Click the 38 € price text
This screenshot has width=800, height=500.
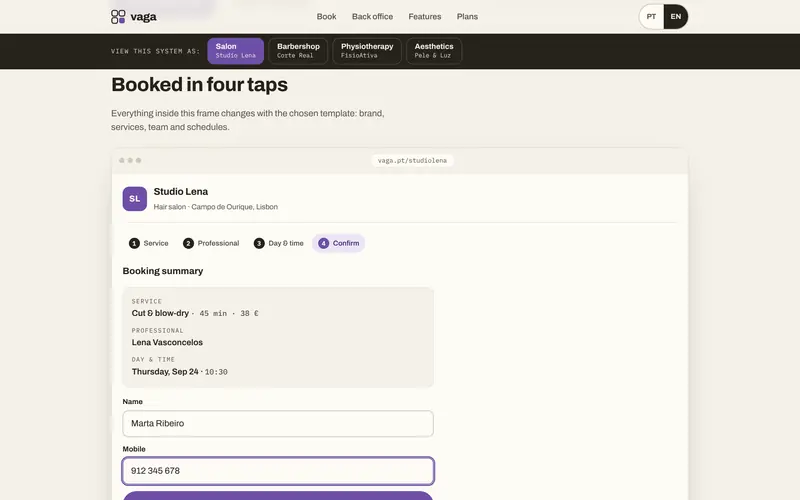pyautogui.click(x=249, y=314)
